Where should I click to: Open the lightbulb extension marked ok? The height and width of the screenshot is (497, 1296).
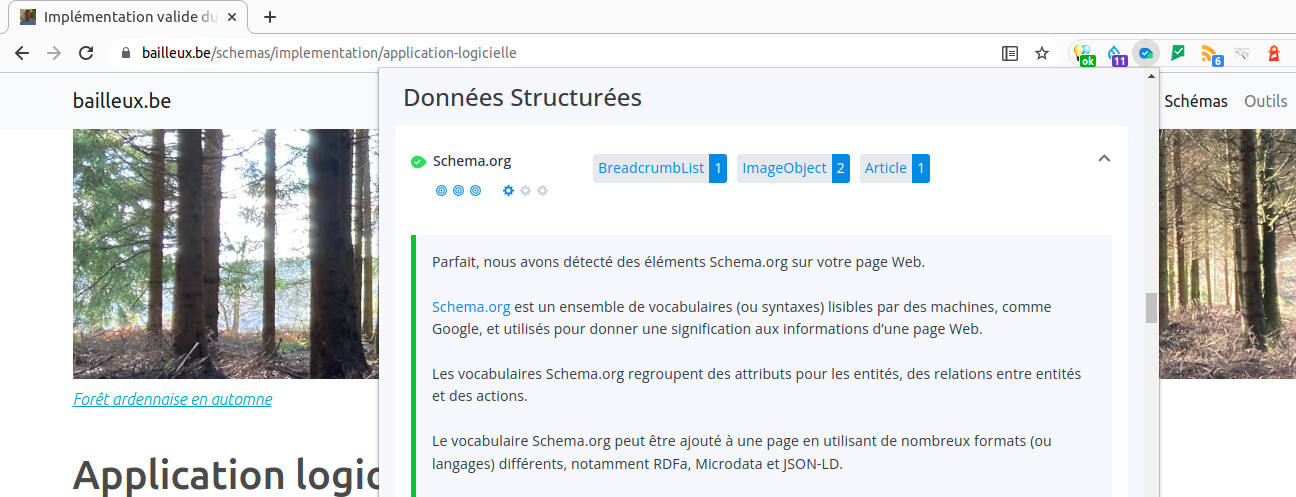click(1083, 55)
